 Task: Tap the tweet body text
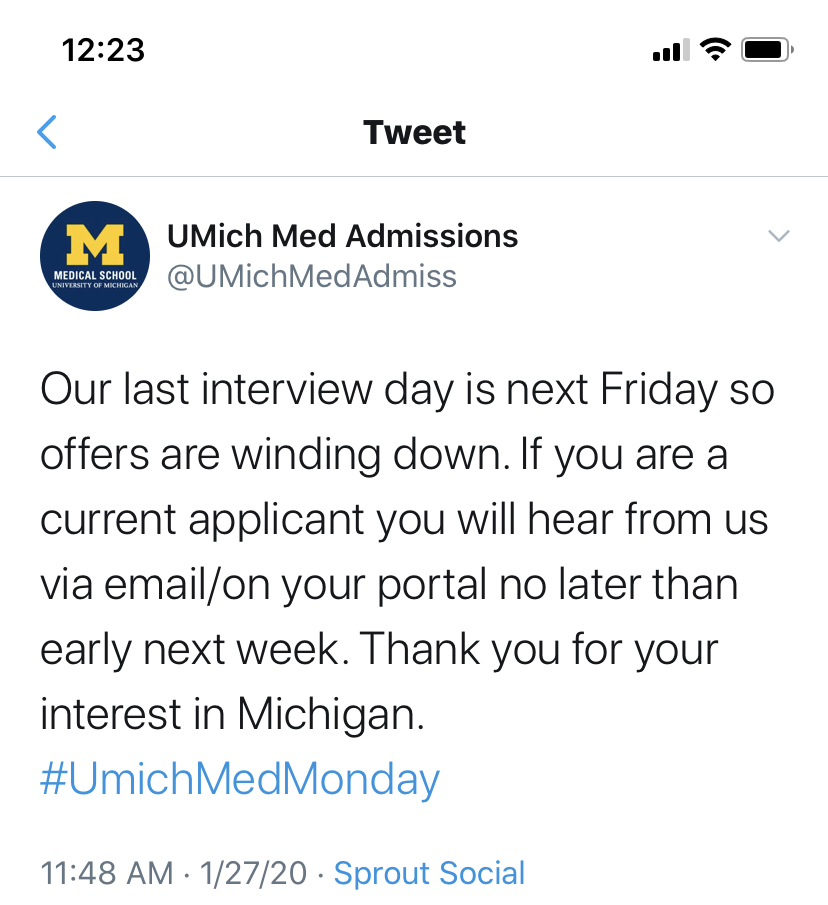[407, 584]
